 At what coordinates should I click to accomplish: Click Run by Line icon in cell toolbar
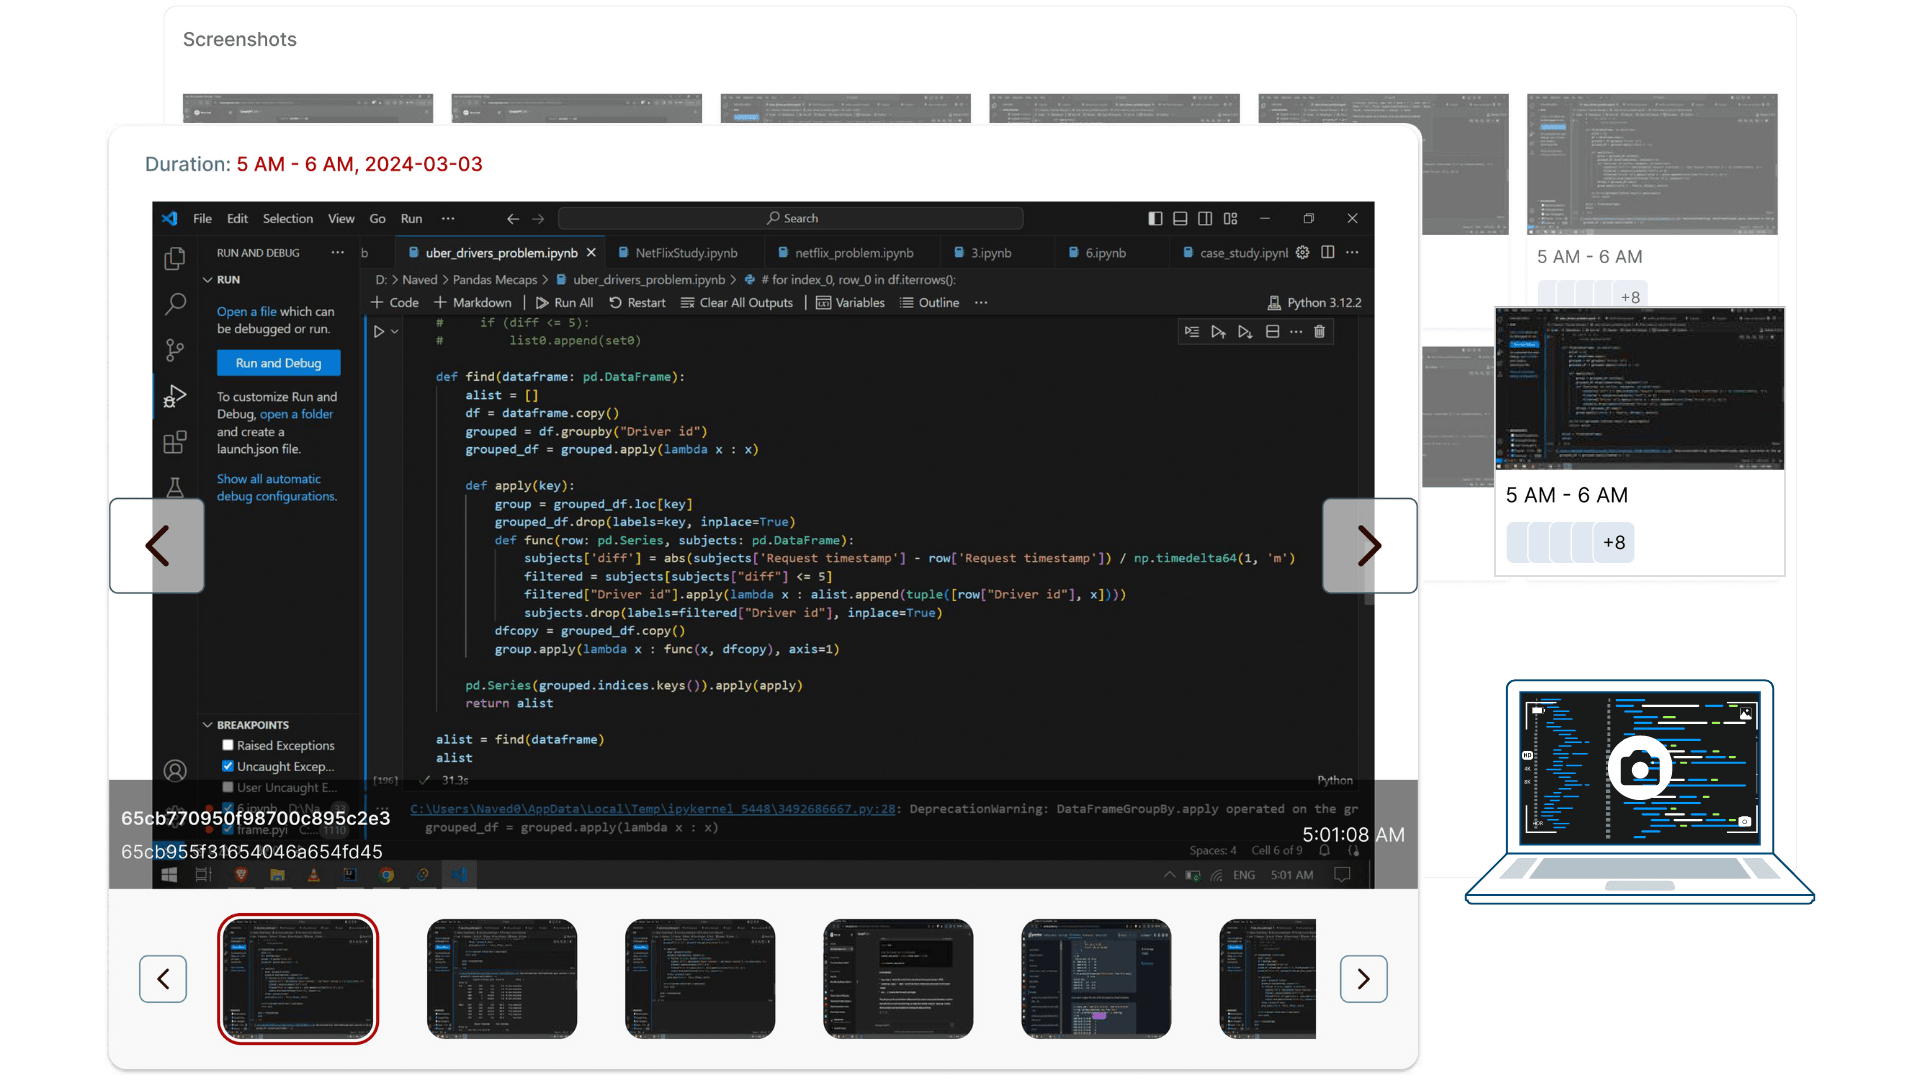click(x=1192, y=332)
